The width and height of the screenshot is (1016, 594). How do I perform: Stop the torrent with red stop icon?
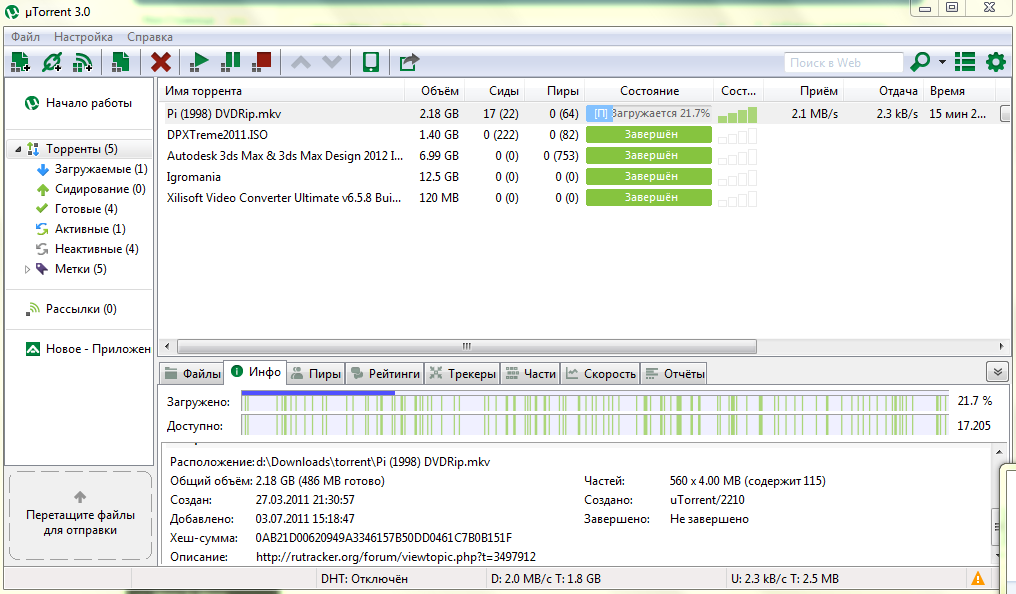(x=262, y=61)
